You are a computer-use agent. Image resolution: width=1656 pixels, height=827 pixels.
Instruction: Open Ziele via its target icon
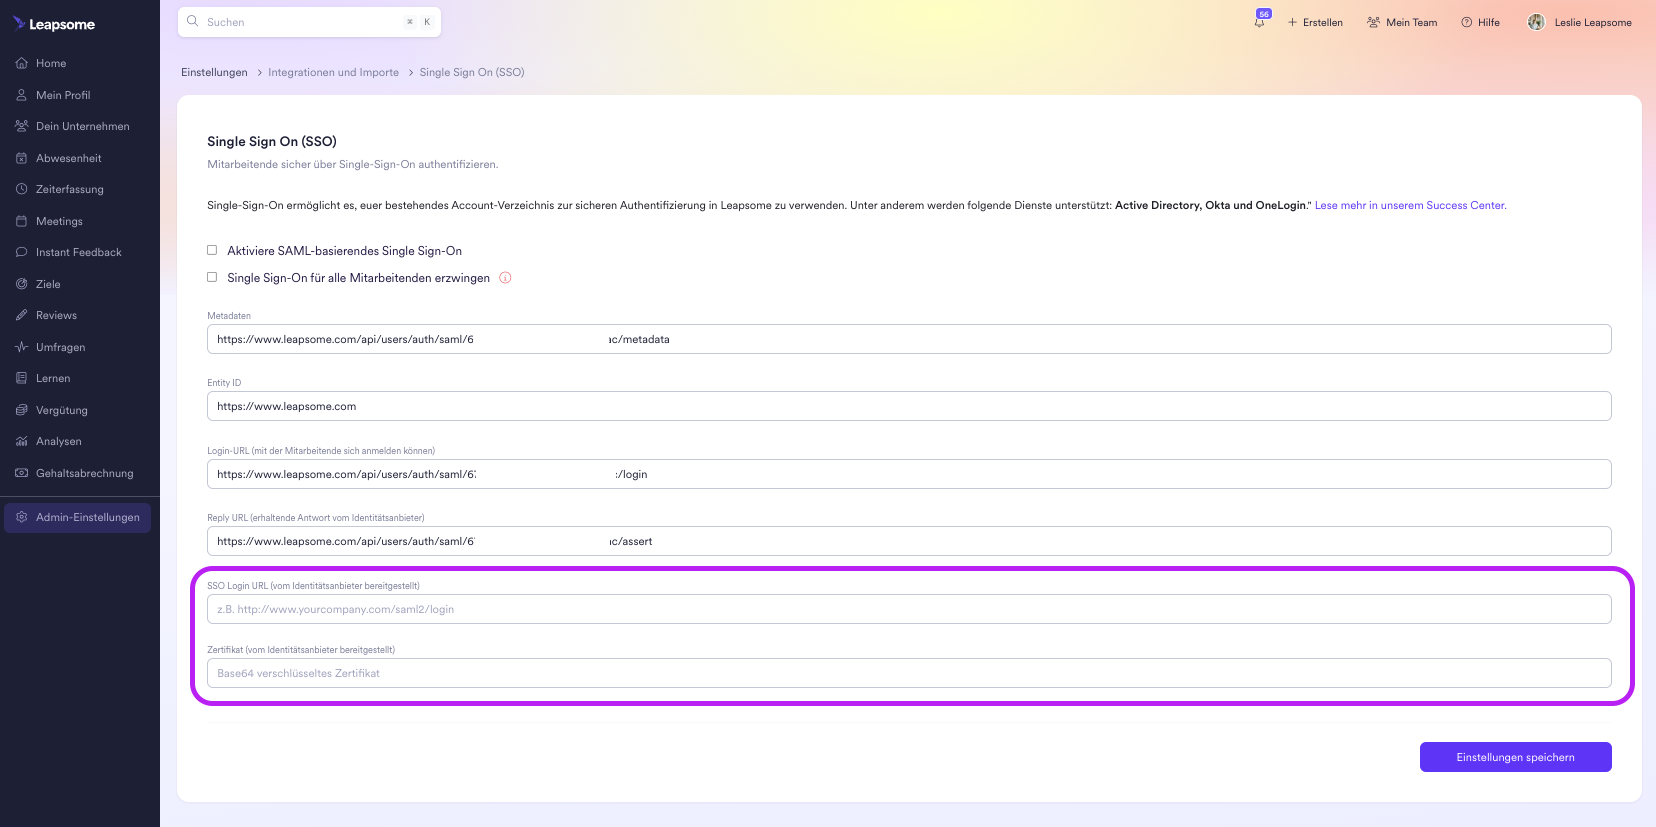point(21,284)
